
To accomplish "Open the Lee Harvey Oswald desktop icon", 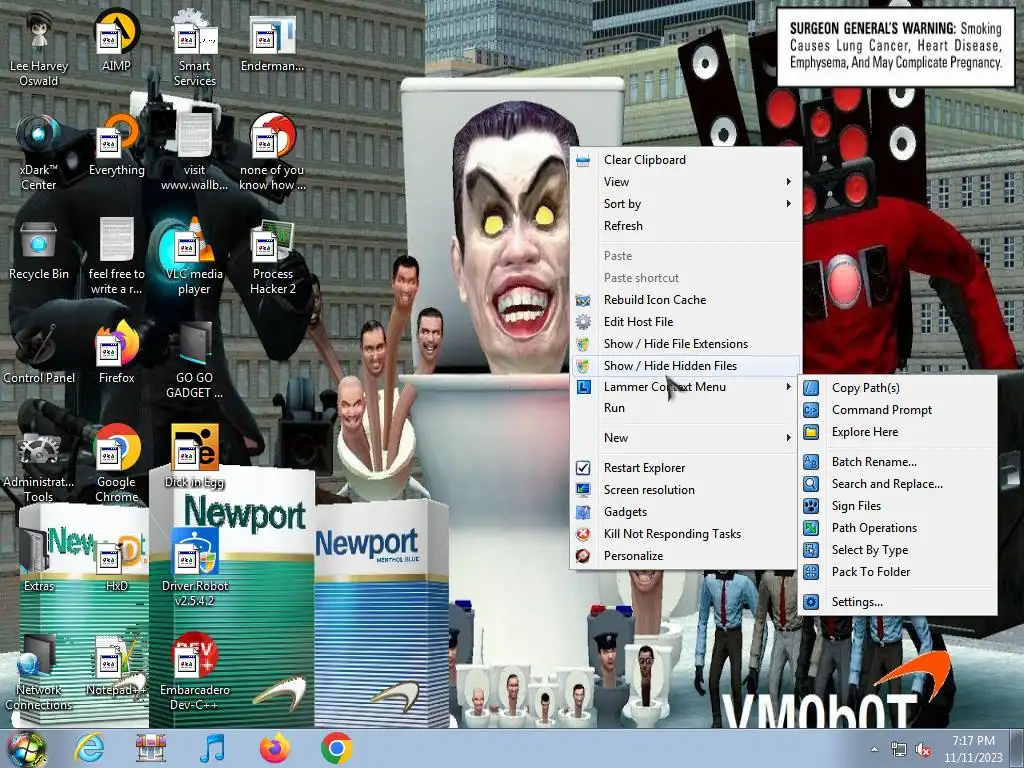I will [39, 49].
